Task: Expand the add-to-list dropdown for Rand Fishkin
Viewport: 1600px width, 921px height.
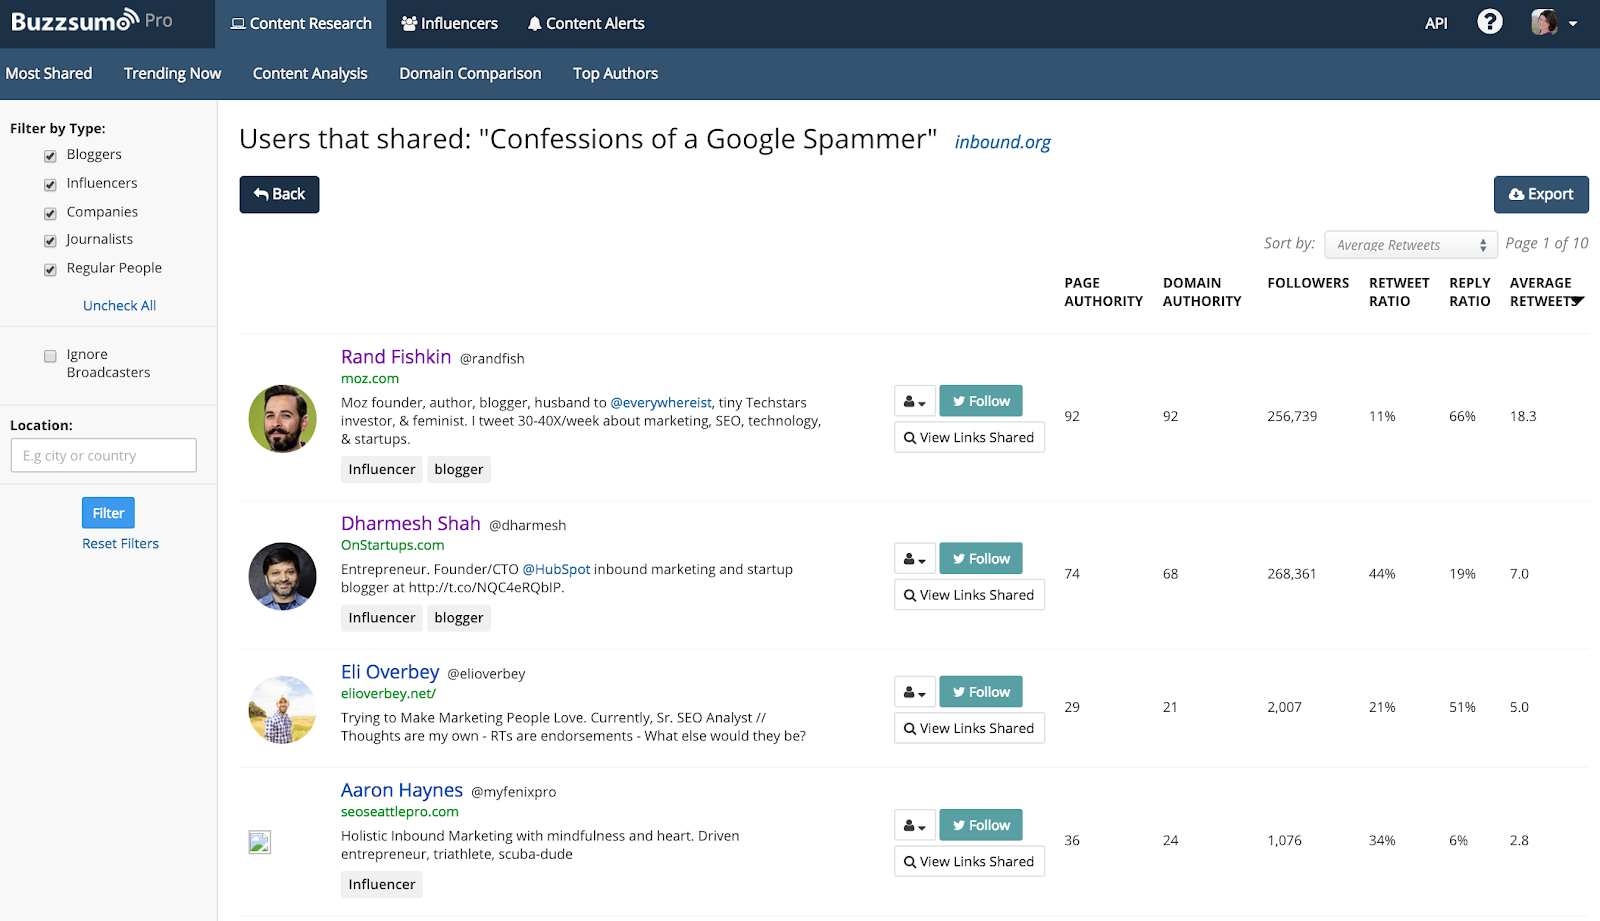Action: 914,402
